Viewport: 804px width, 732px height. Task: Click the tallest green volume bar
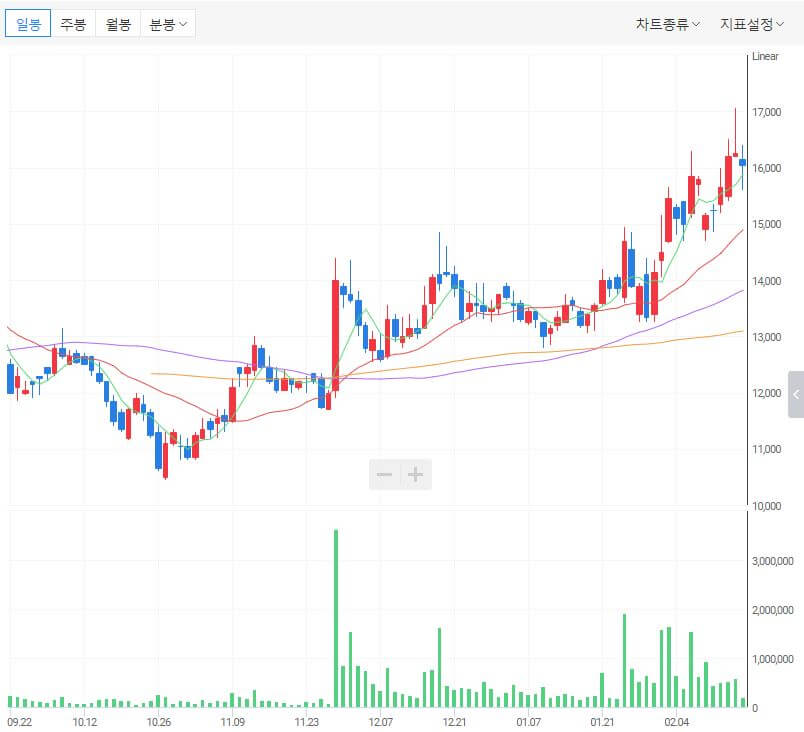(336, 619)
